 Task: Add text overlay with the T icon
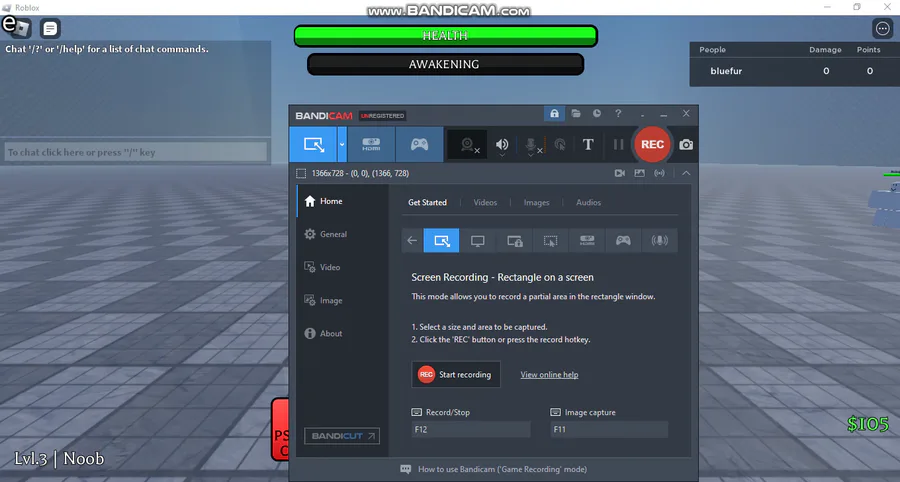click(x=588, y=145)
